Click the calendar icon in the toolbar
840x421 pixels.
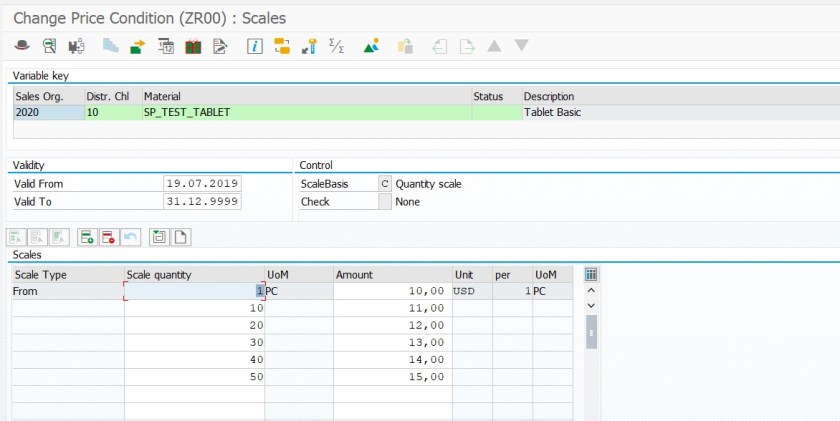click(x=166, y=46)
